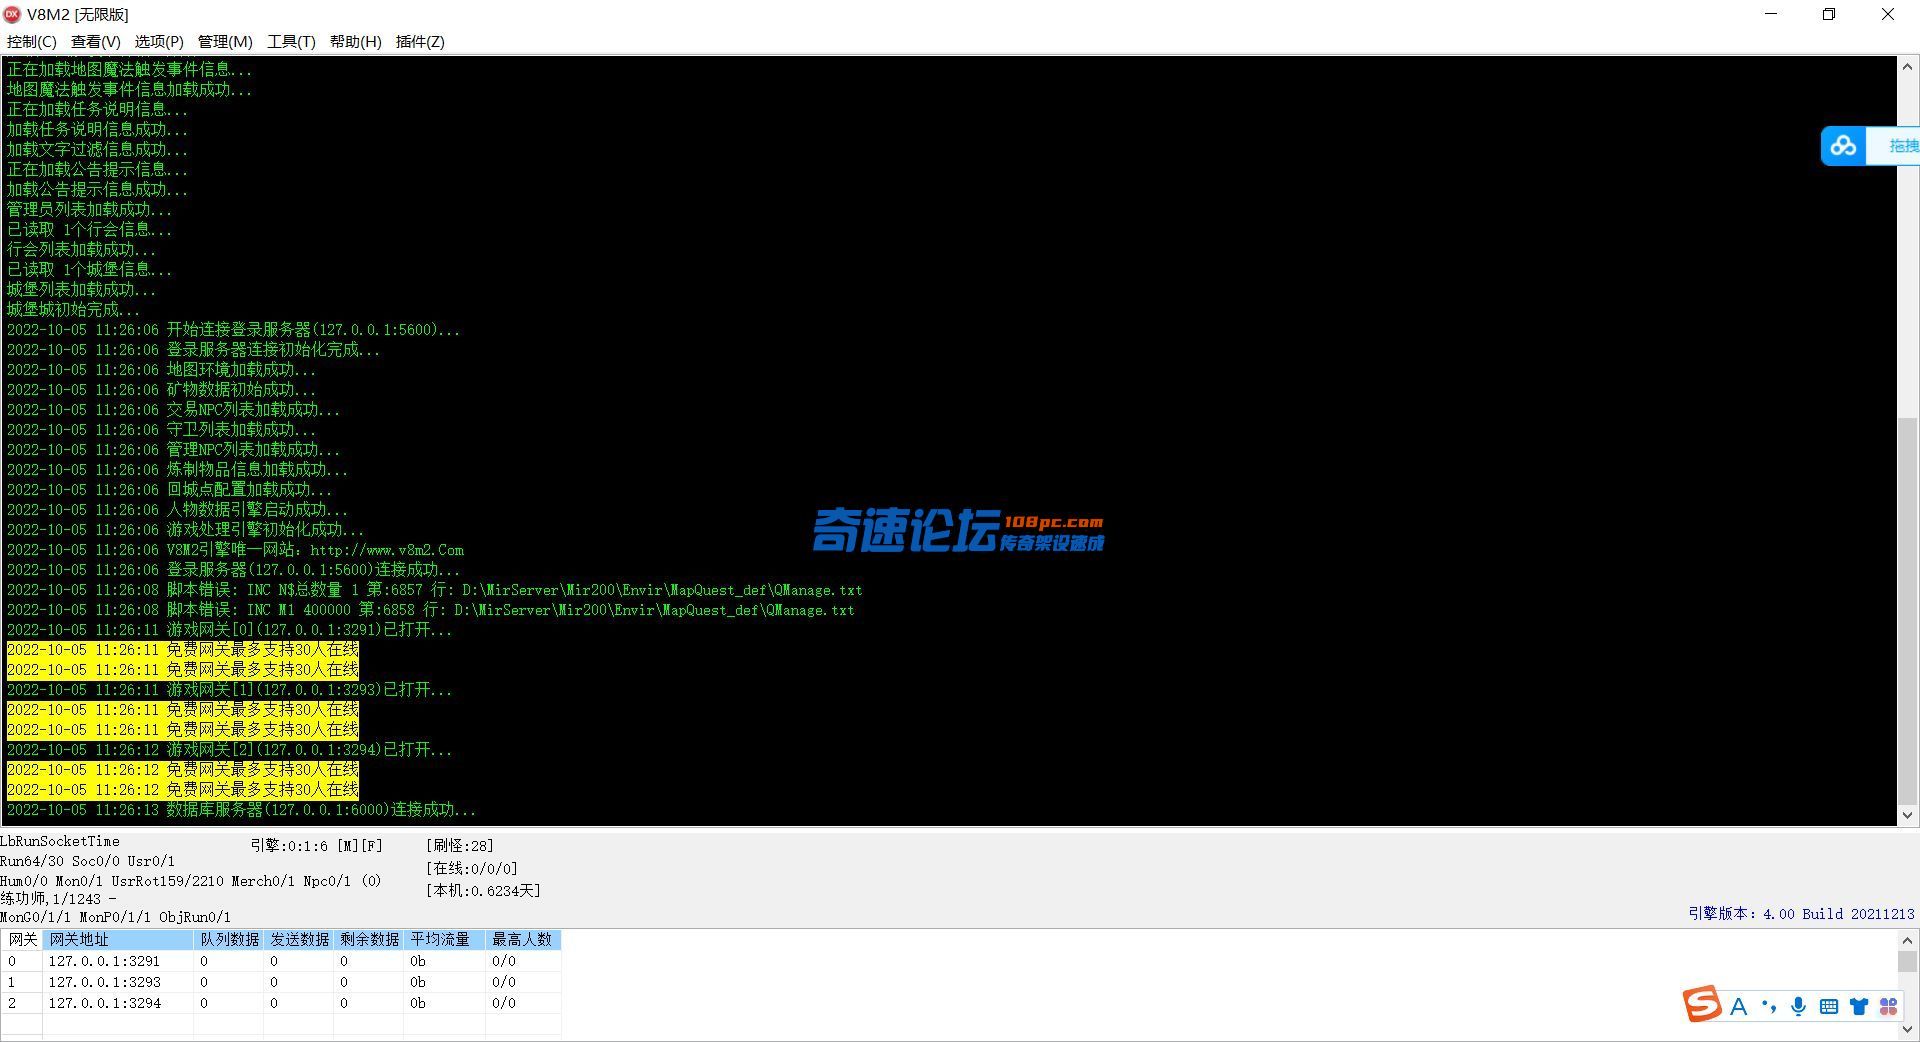Activate Sogou voice input microphone
The height and width of the screenshot is (1042, 1920).
click(x=1798, y=1007)
